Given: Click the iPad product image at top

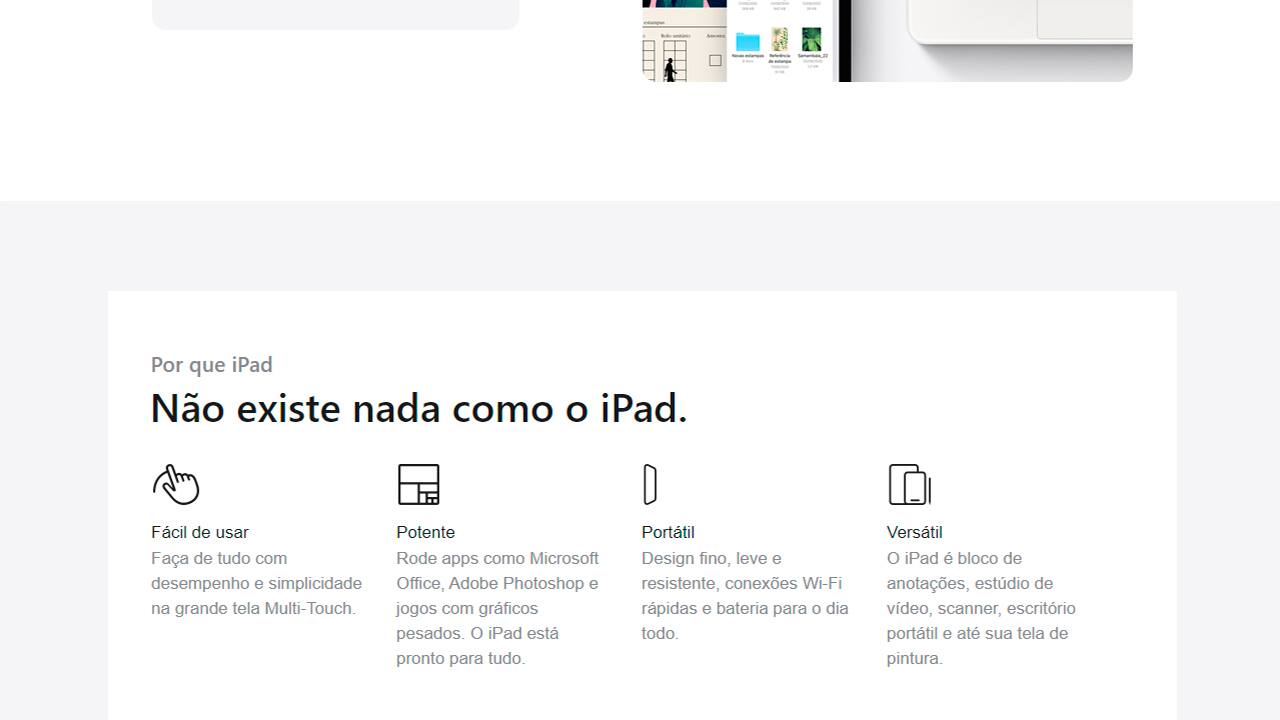Looking at the screenshot, I should point(887,40).
